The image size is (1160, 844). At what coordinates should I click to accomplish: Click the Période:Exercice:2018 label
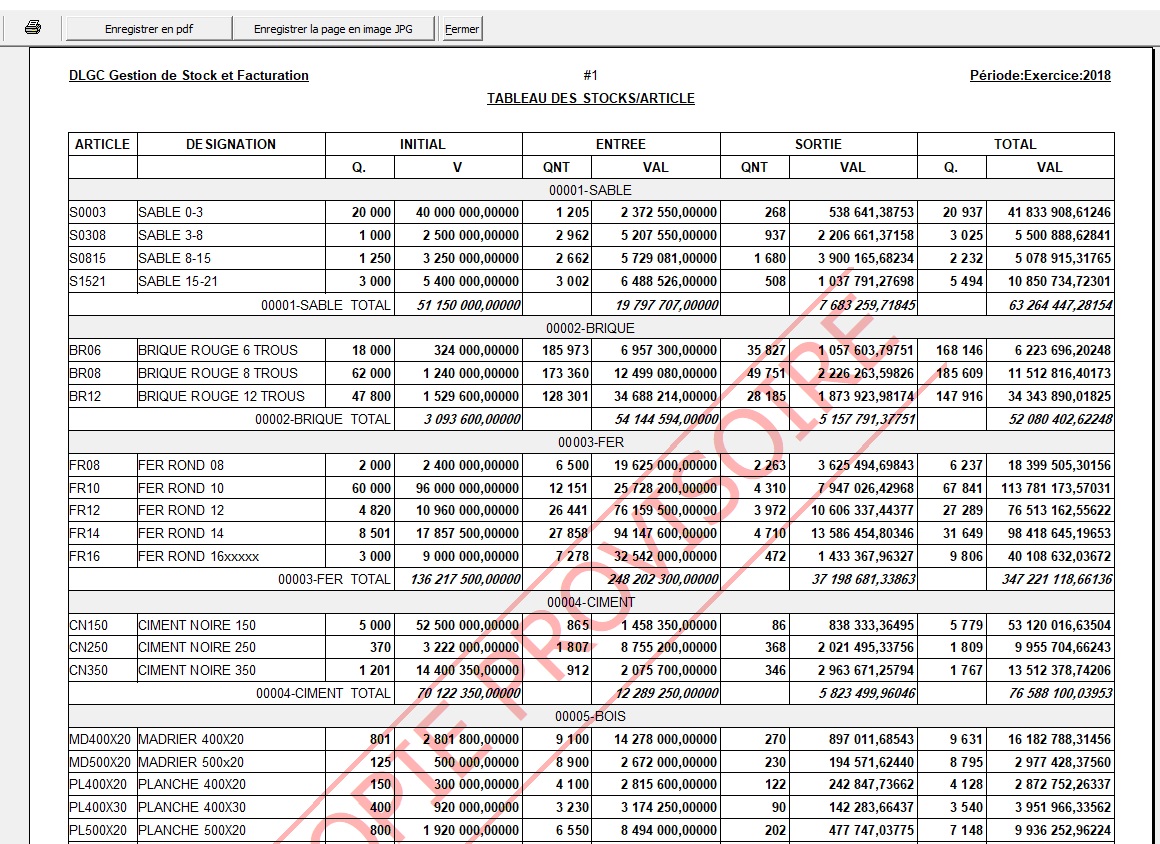1040,75
